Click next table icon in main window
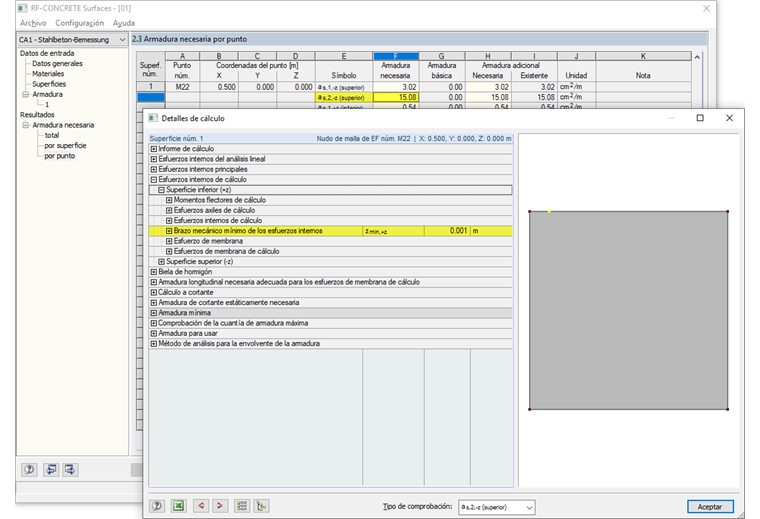760x519 pixels. pyautogui.click(x=70, y=470)
